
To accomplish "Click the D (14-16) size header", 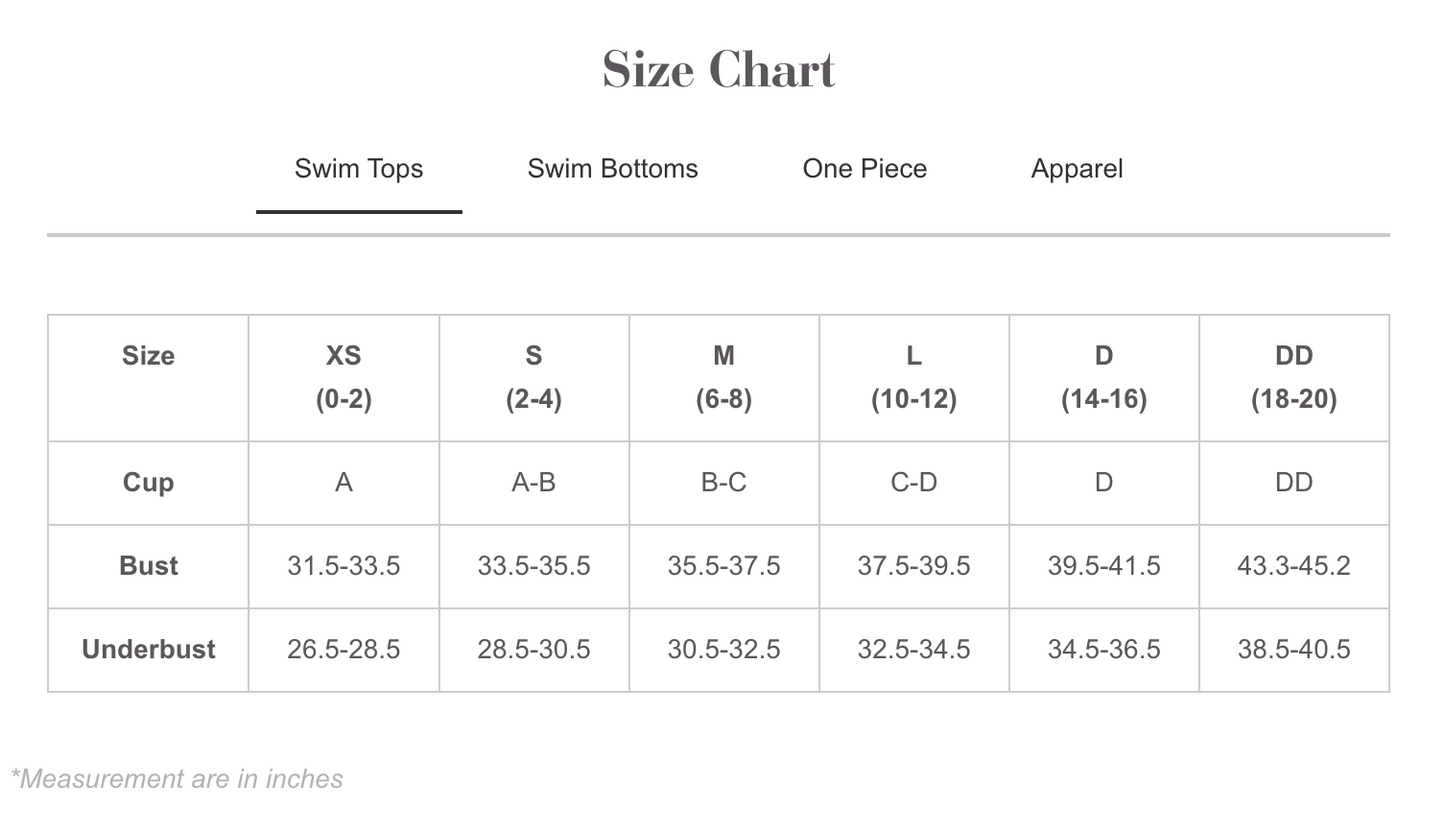I will pos(1103,378).
